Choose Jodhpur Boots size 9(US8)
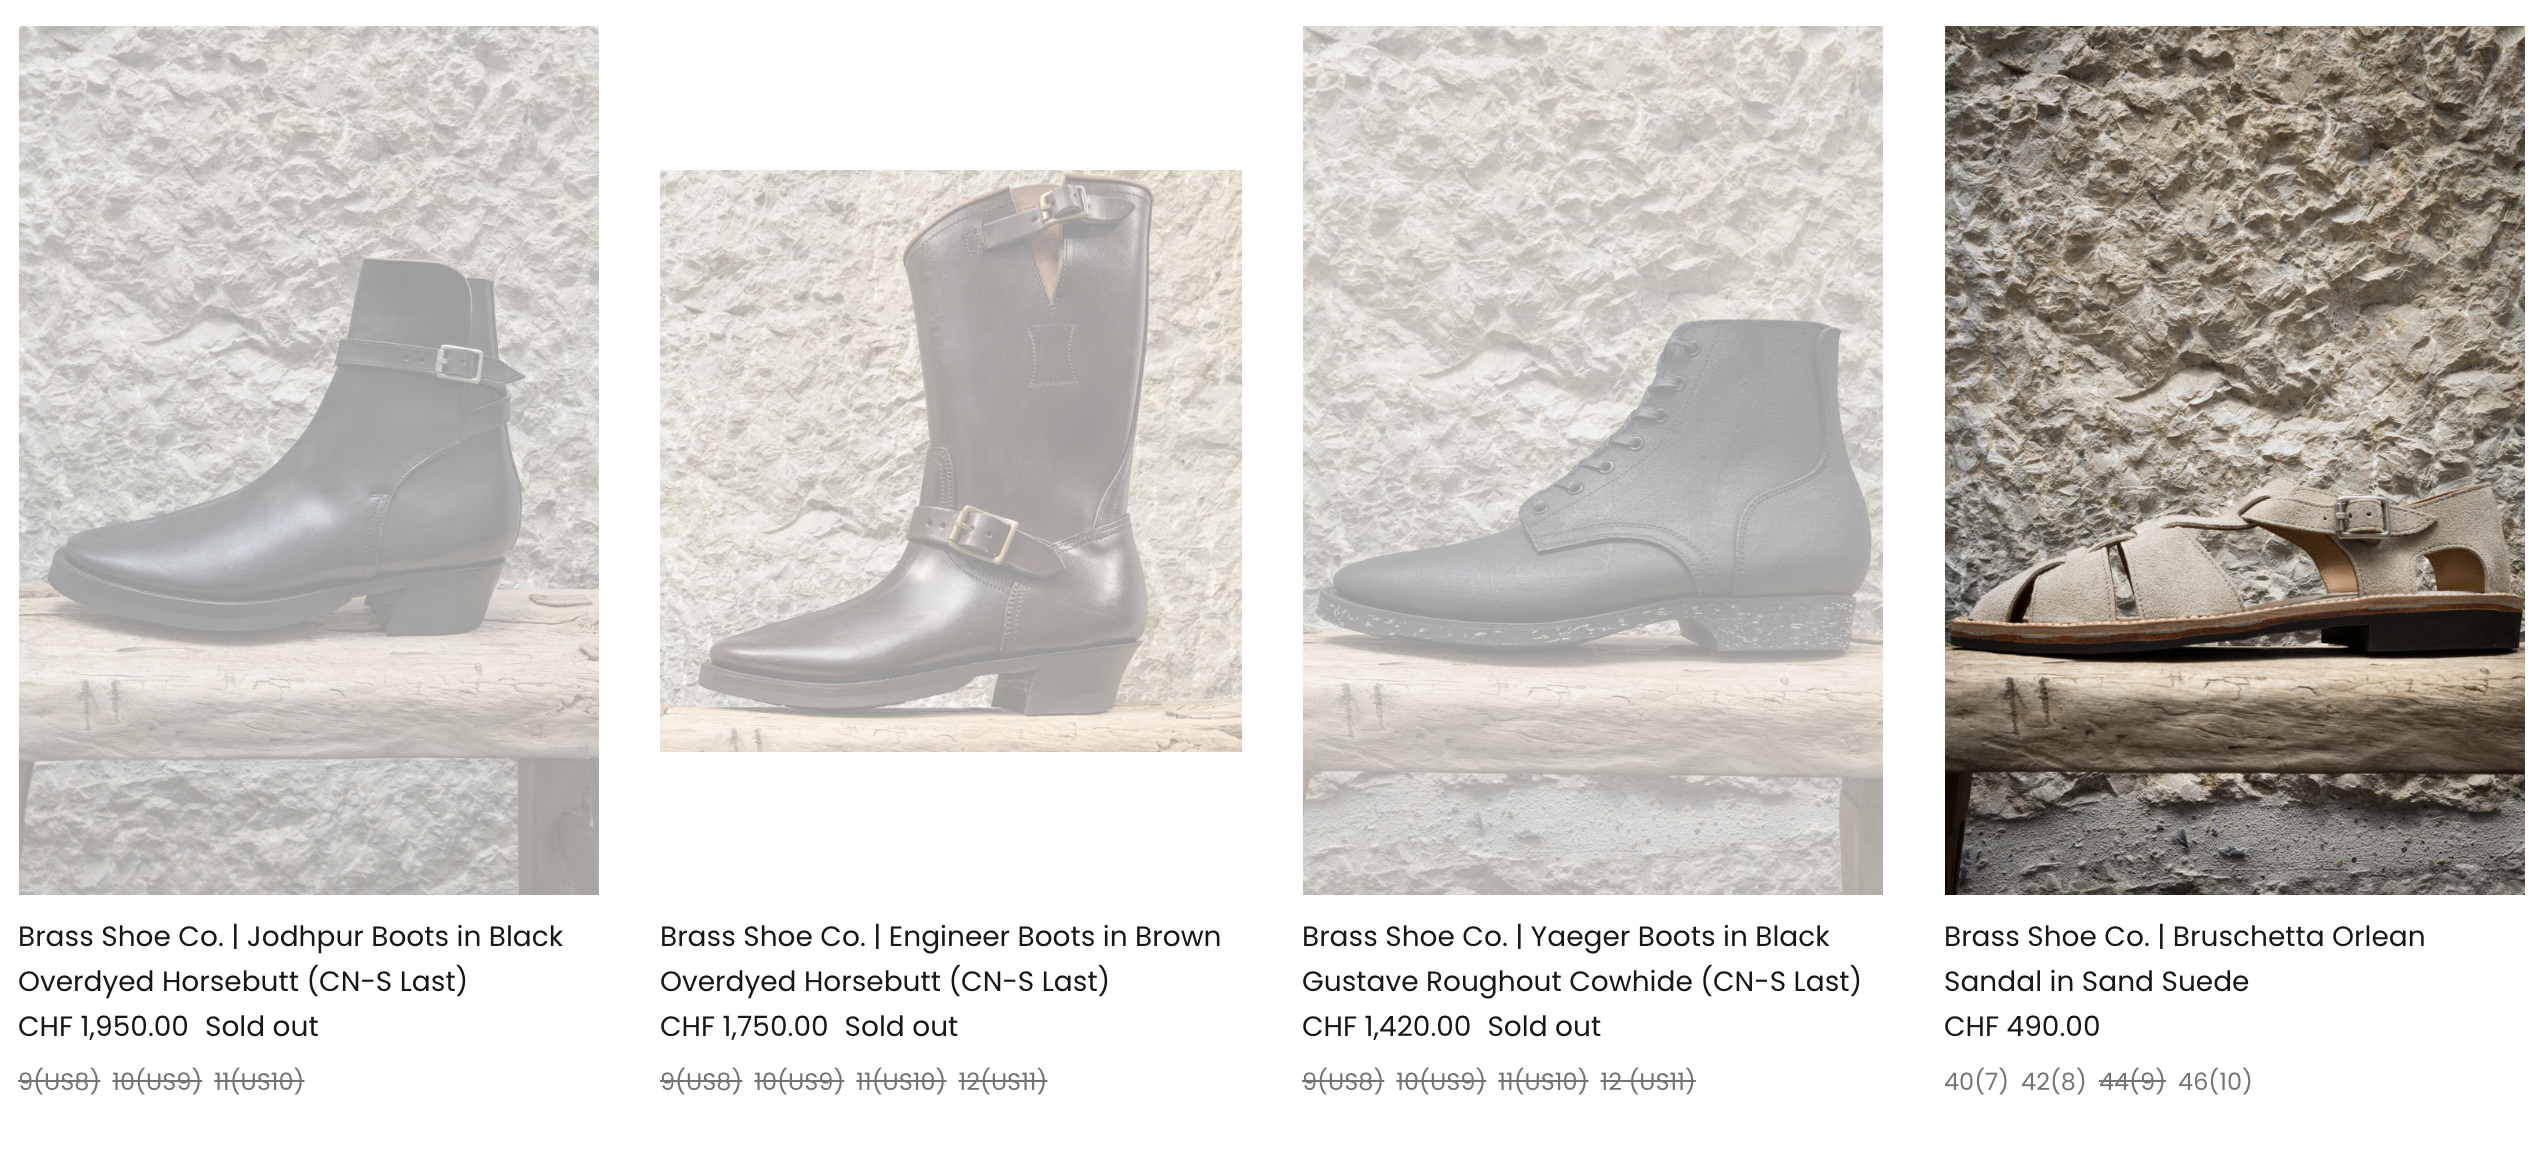The height and width of the screenshot is (1162, 2546). point(59,1081)
